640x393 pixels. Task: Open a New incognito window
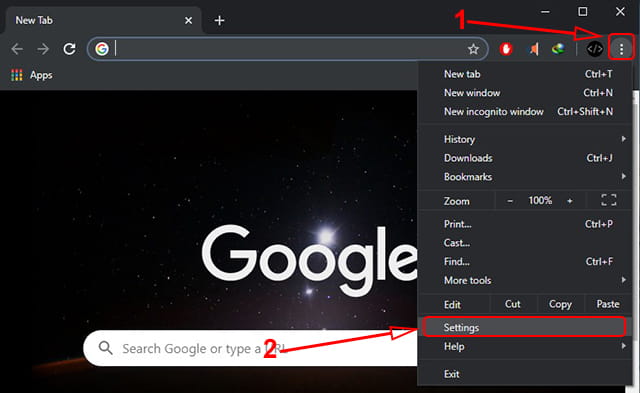[x=525, y=111]
